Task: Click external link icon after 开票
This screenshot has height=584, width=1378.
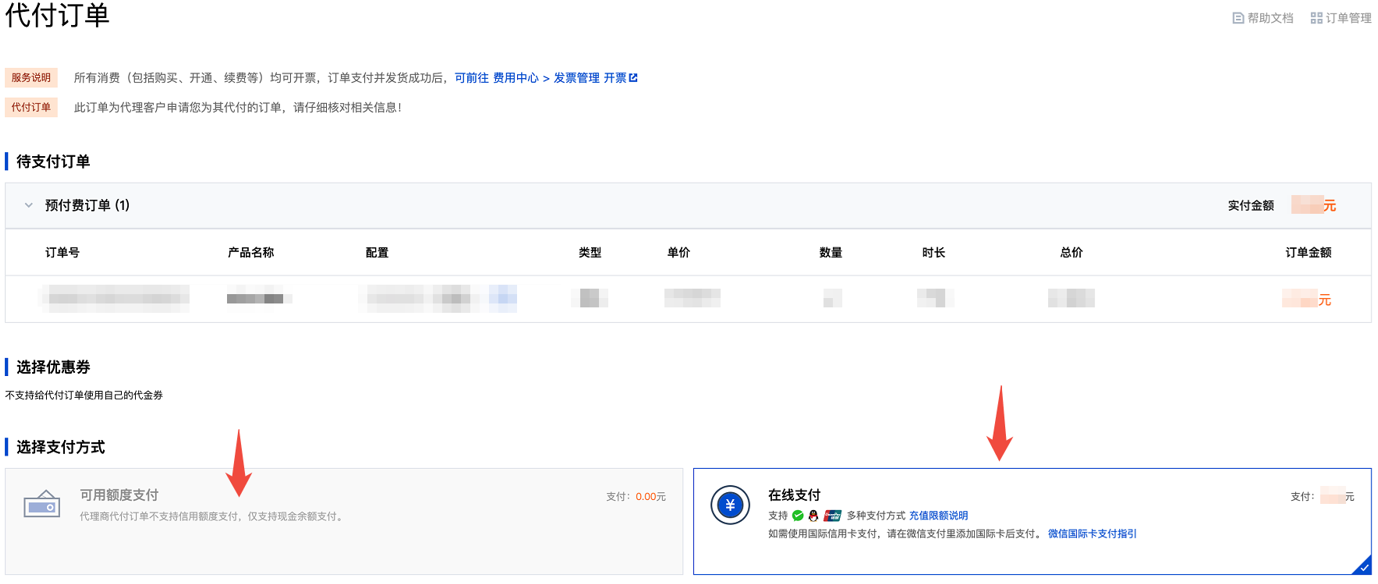Action: (x=633, y=78)
